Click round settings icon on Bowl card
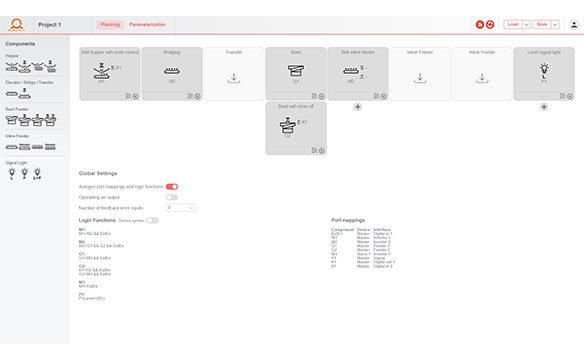The height and width of the screenshot is (360, 584). pyautogui.click(x=321, y=96)
